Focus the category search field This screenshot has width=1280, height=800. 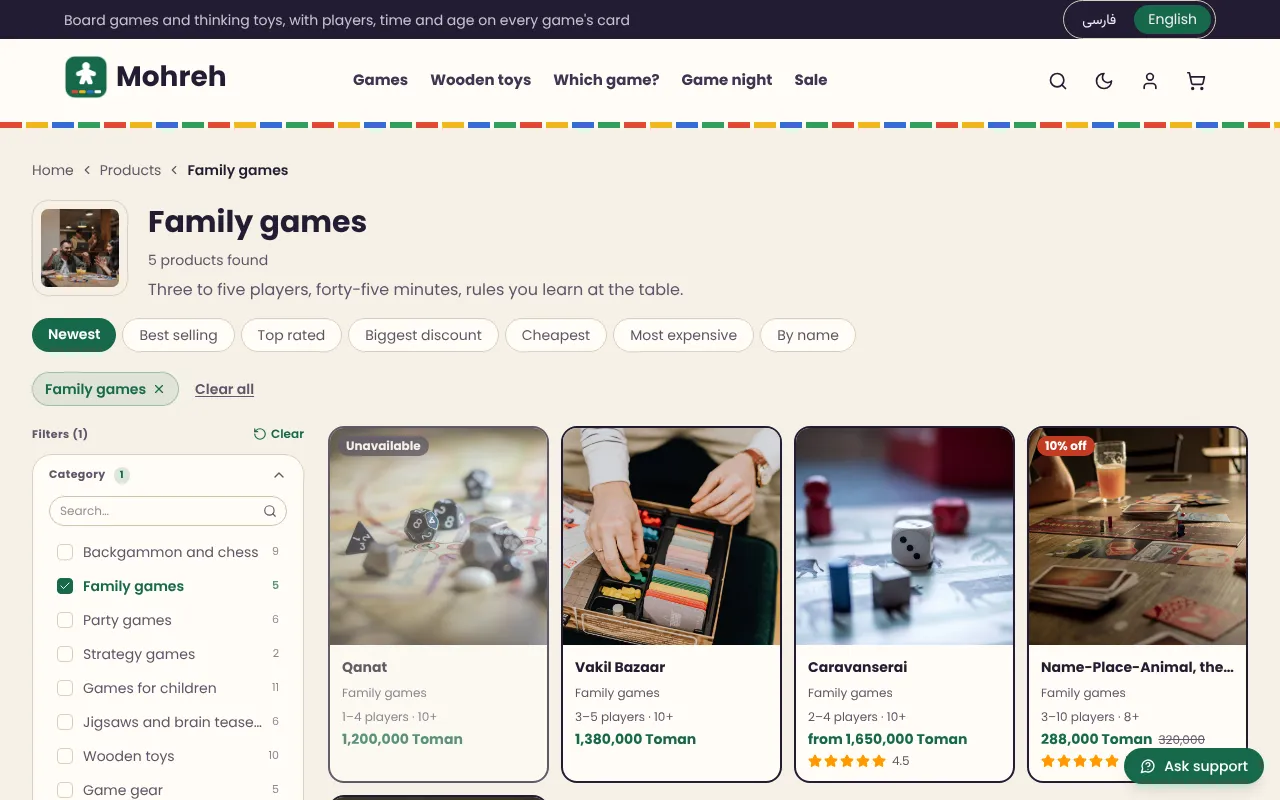point(168,511)
